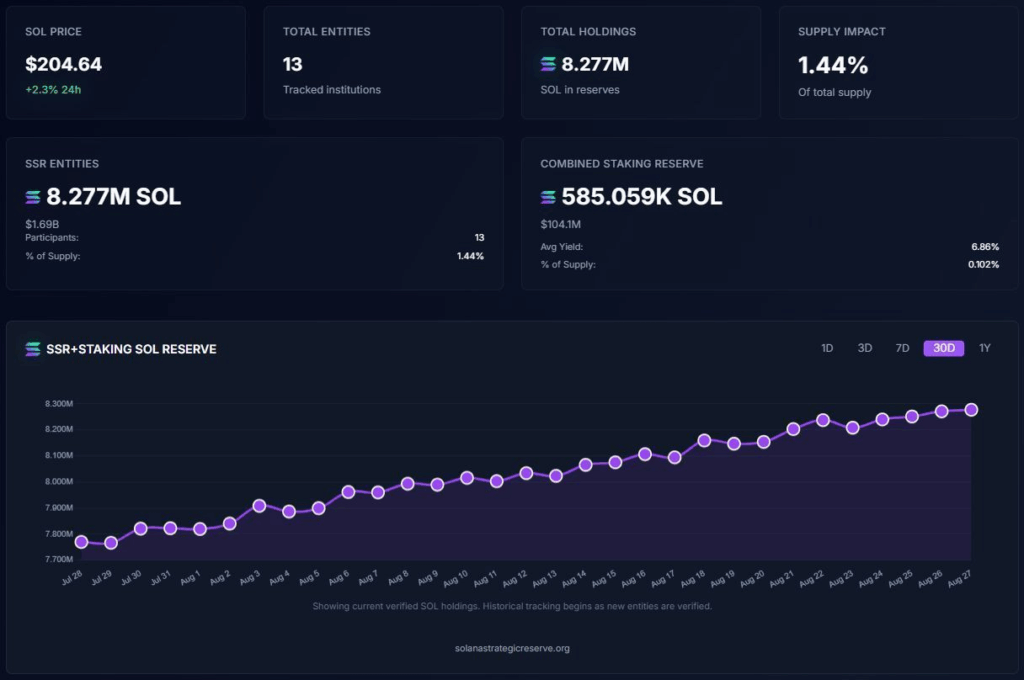This screenshot has width=1024, height=680.
Task: Click the 585.059K SOL staking reserve figure
Action: tap(642, 197)
